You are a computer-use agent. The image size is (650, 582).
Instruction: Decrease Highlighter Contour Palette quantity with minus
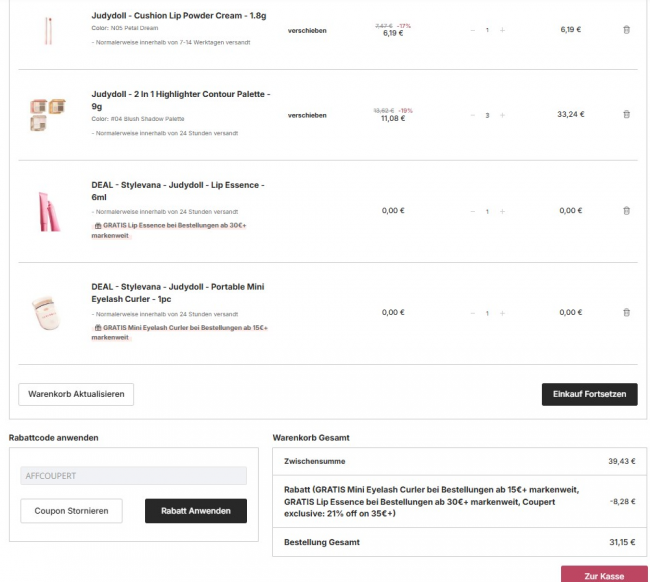473,115
